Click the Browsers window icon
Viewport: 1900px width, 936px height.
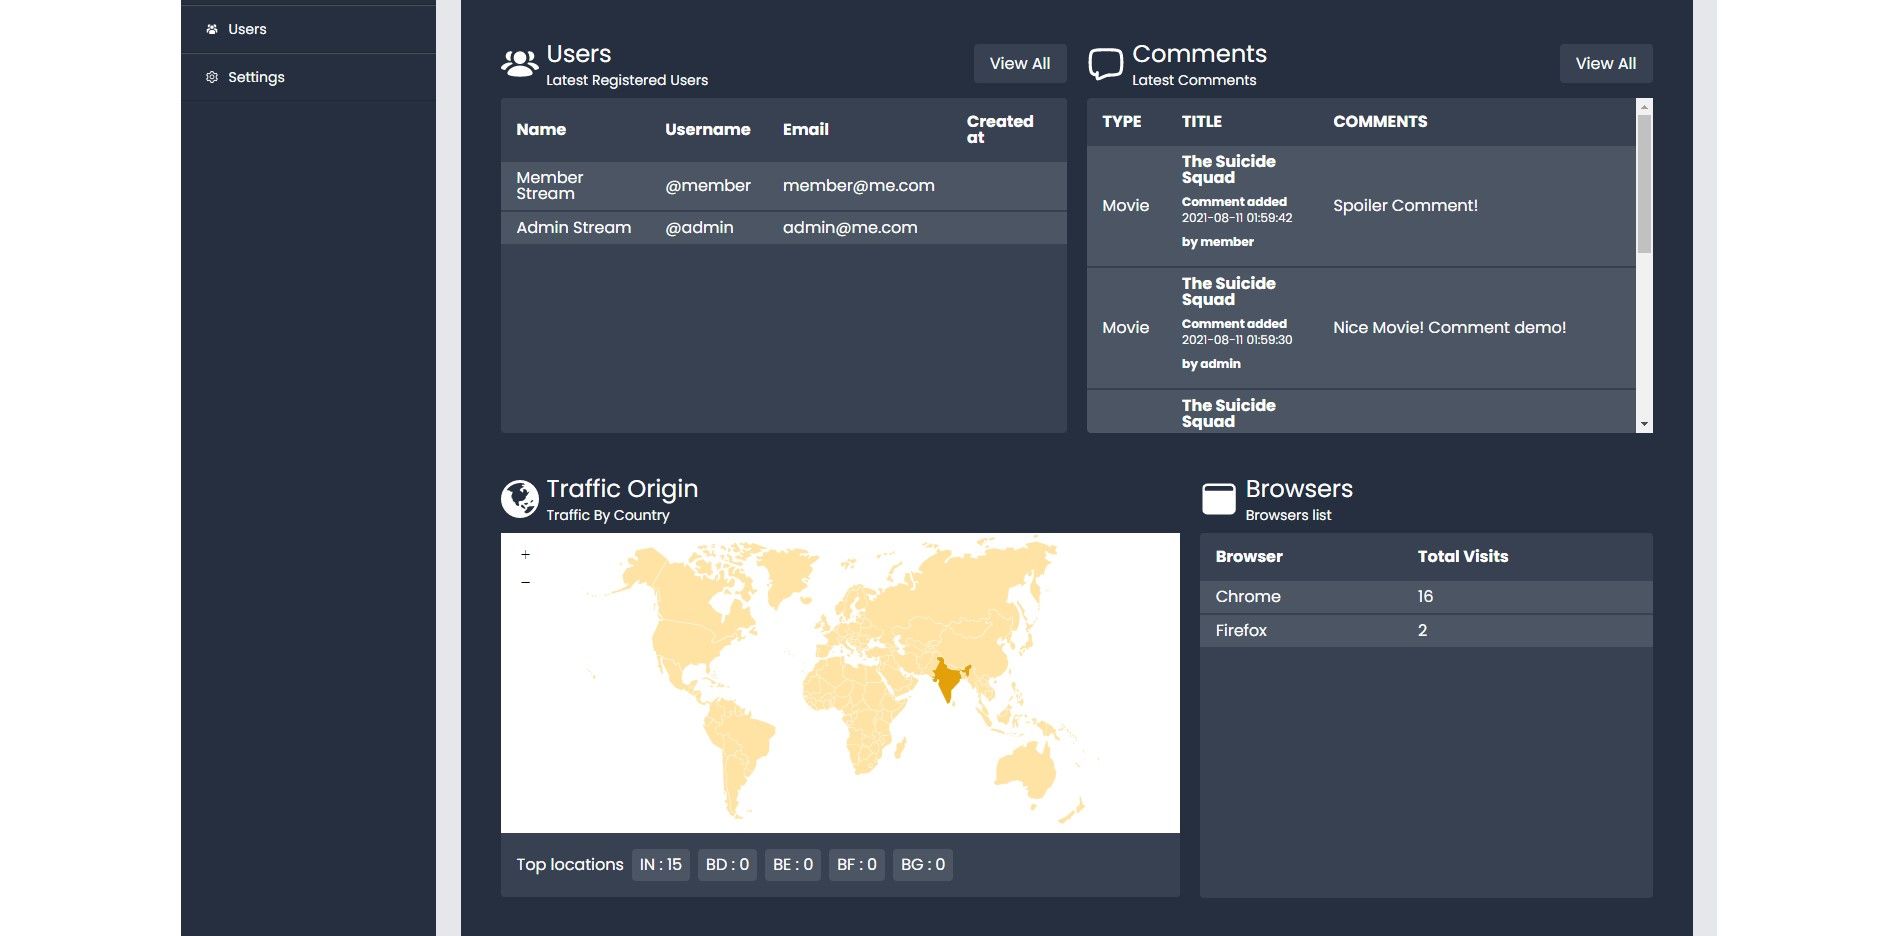click(x=1218, y=498)
